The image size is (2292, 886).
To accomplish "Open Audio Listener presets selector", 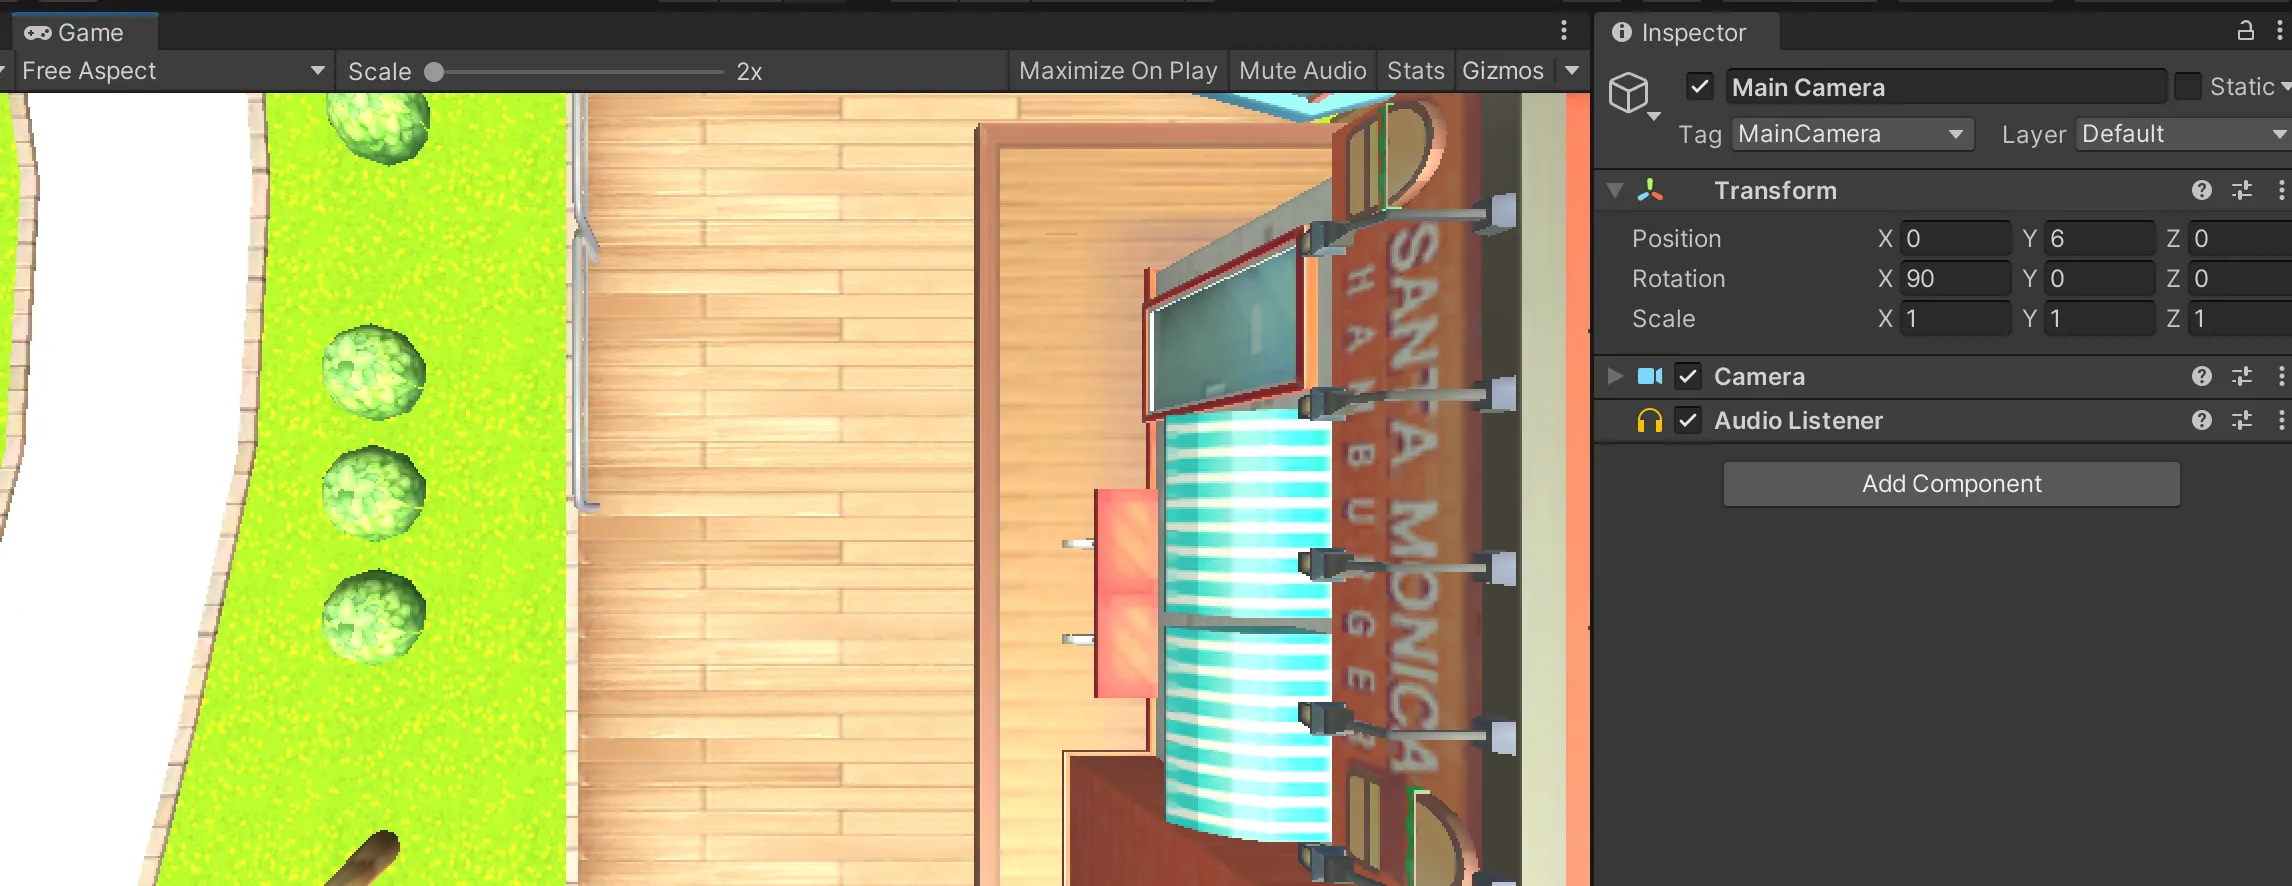I will click(x=2242, y=420).
